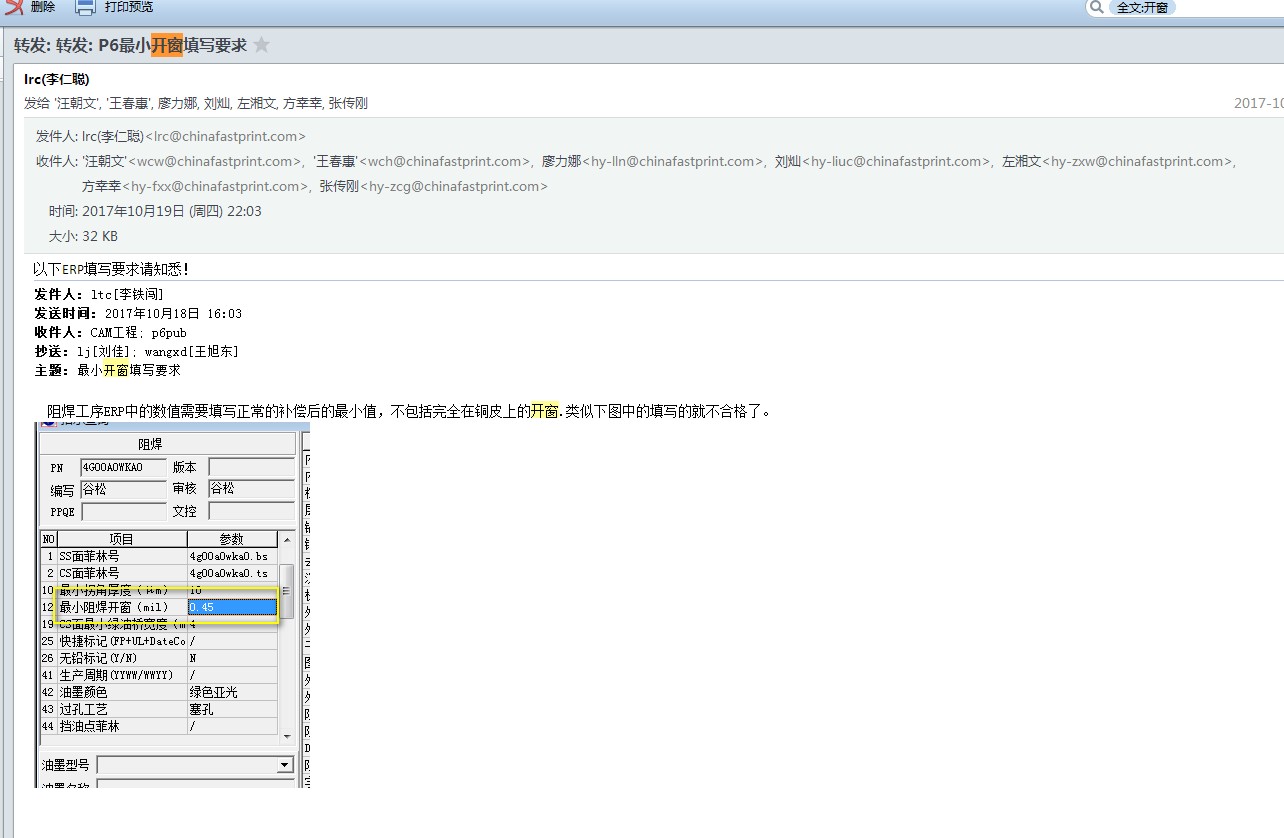Click the 挡油点菲林 row in the embedded image

[158, 726]
